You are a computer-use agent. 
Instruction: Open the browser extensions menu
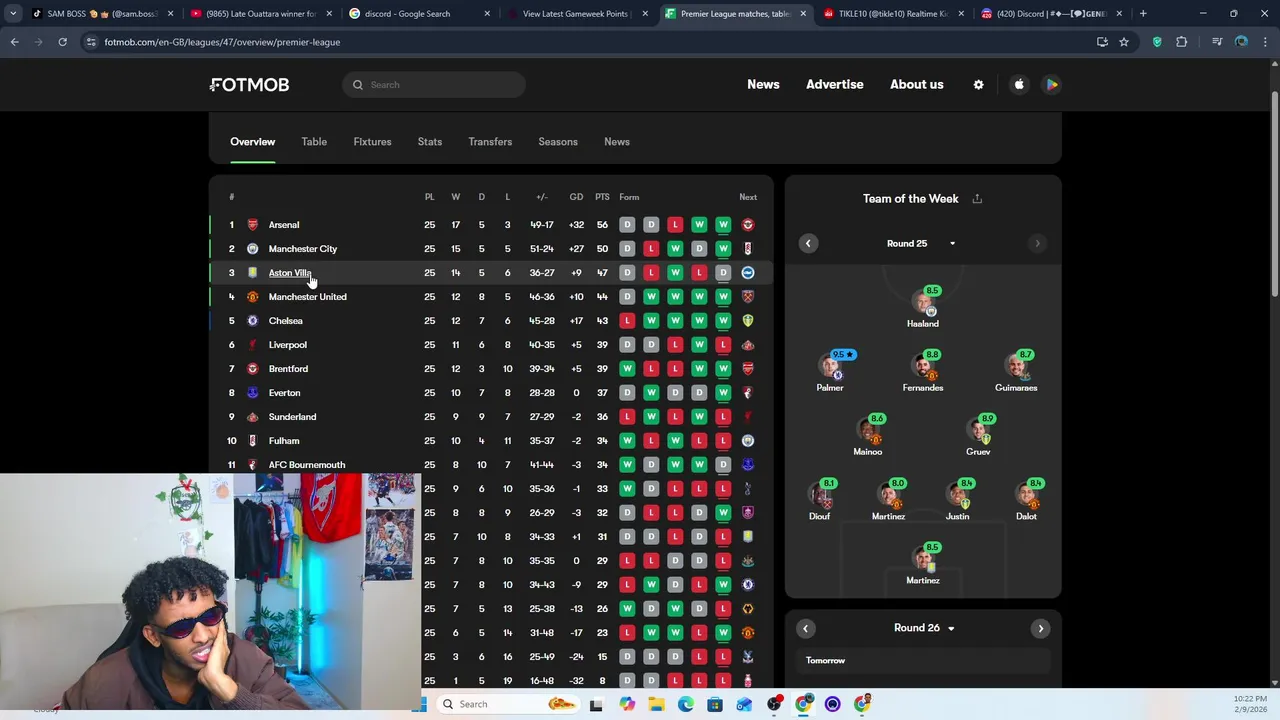[x=1182, y=42]
